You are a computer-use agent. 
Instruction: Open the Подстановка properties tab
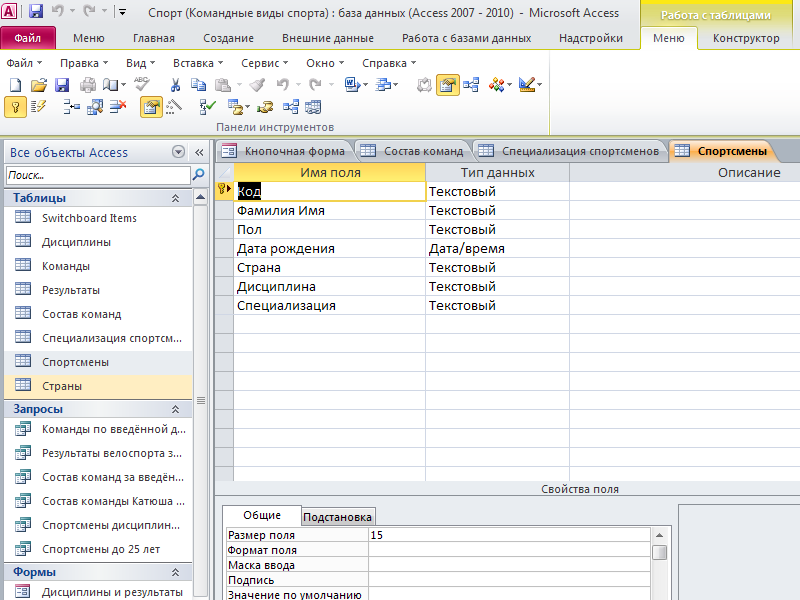click(x=337, y=517)
